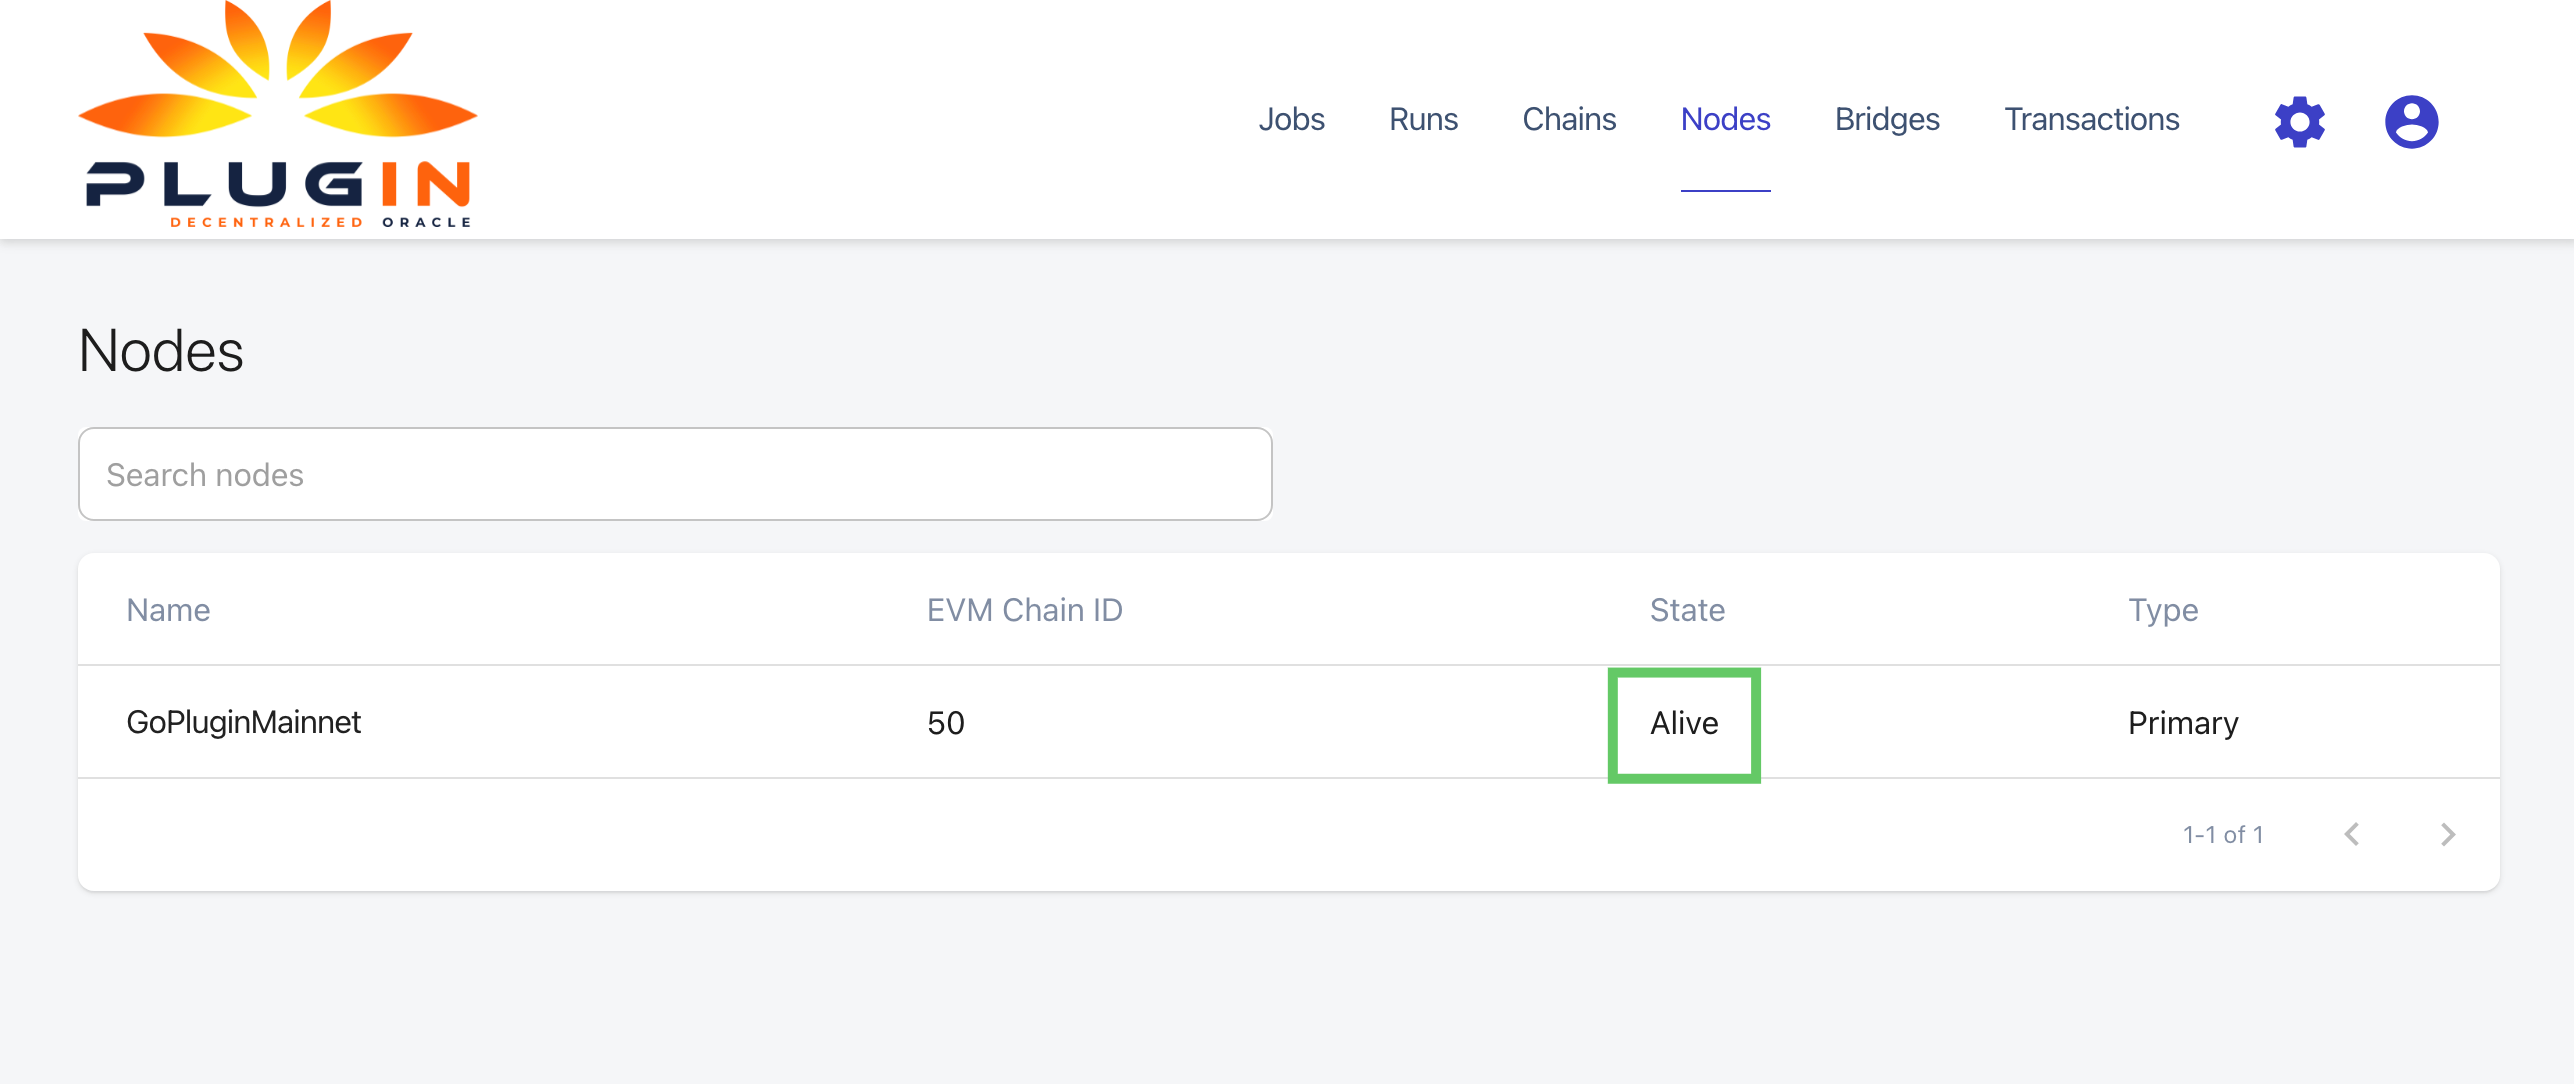Click the Plugin Decentralized Oracle logo
Image resolution: width=2574 pixels, height=1084 pixels.
277,117
